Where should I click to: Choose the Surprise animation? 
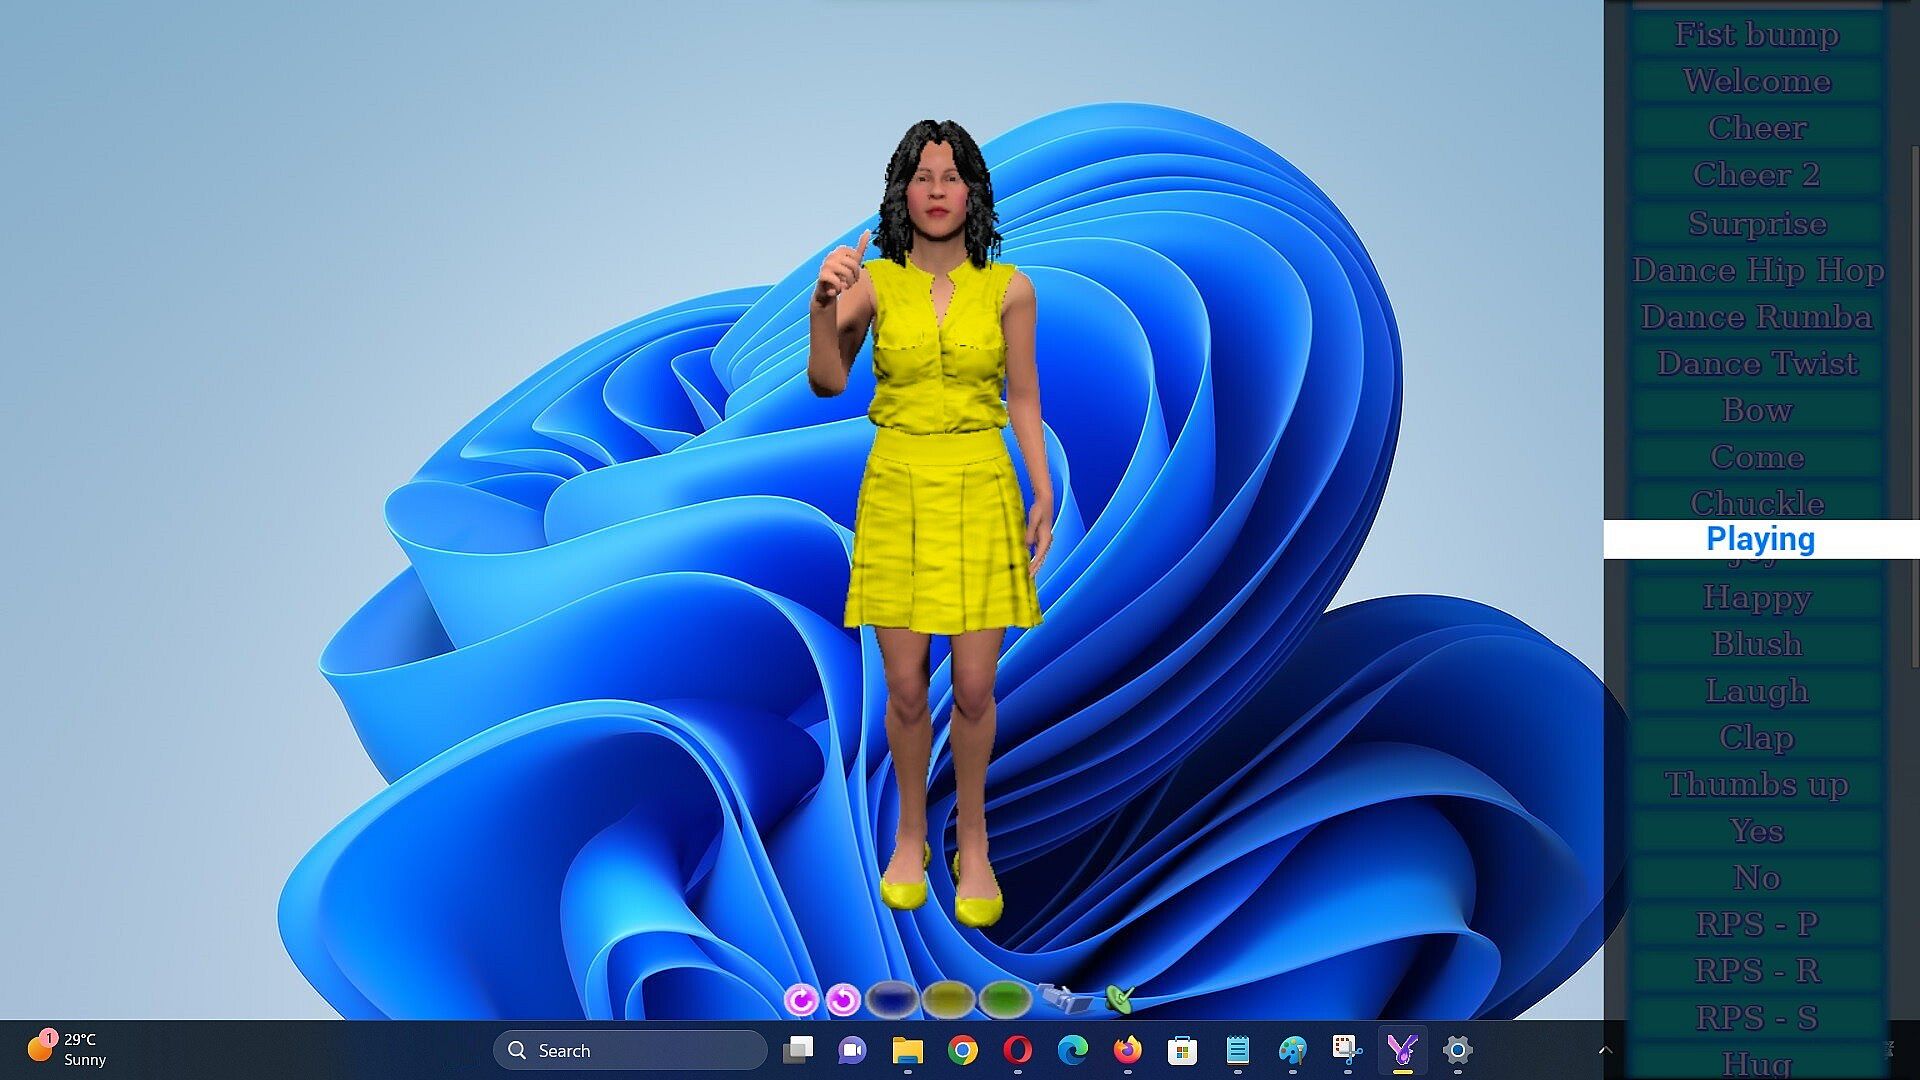1756,223
